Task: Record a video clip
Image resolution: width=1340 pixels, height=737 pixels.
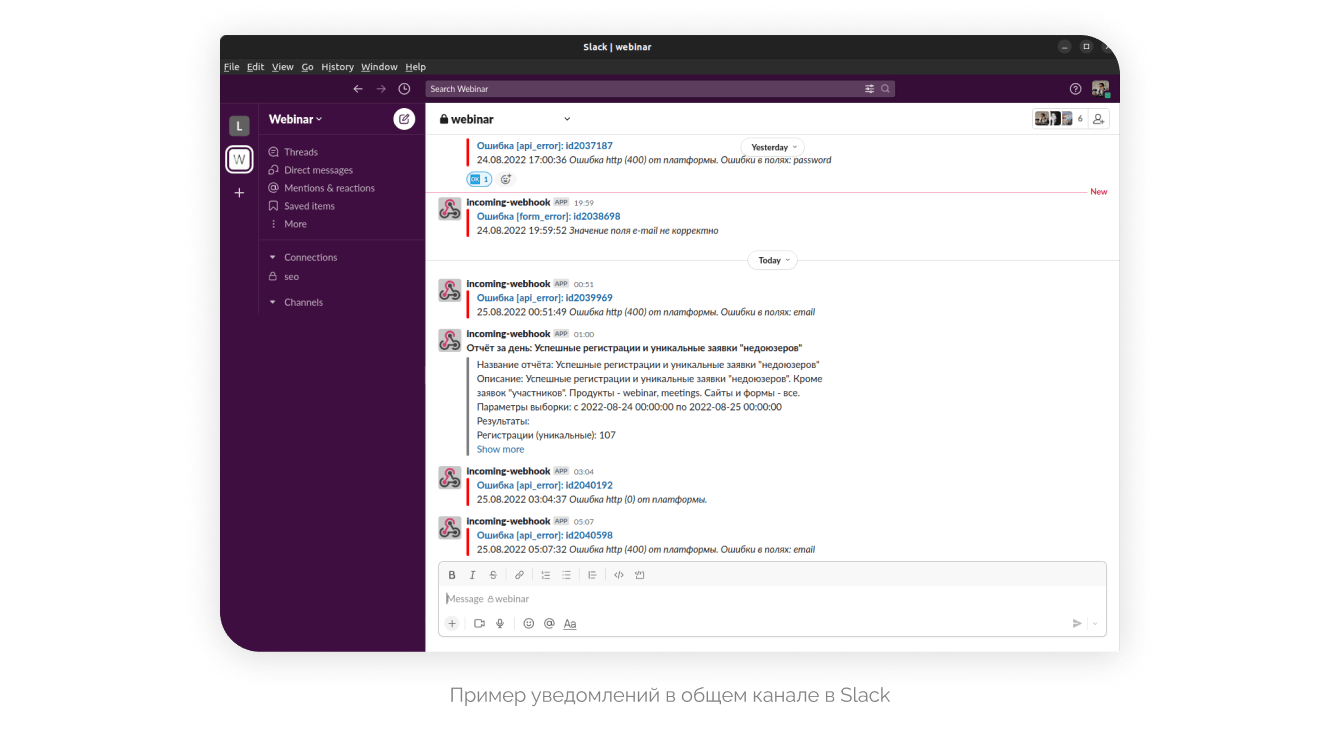Action: (479, 623)
